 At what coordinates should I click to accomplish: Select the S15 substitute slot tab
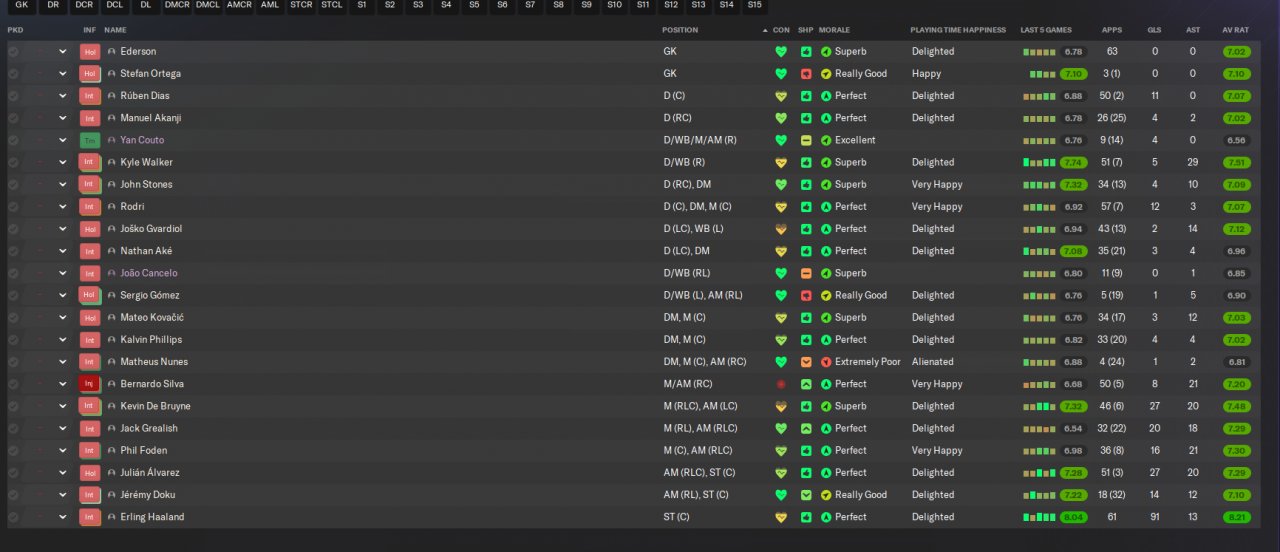click(754, 6)
